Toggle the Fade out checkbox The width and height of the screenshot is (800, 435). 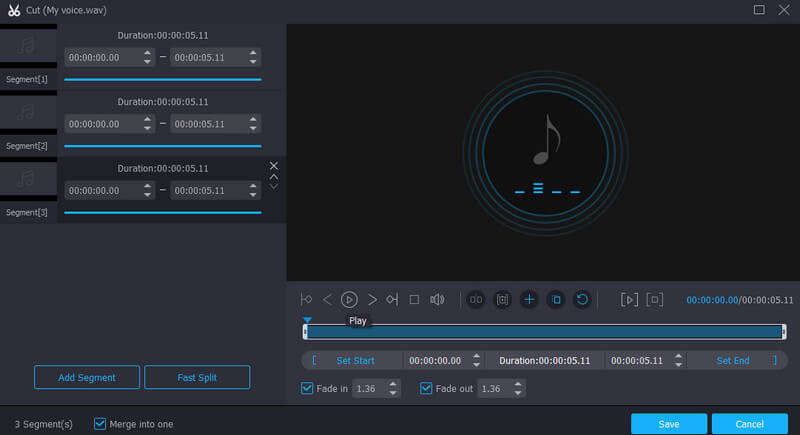coord(427,388)
